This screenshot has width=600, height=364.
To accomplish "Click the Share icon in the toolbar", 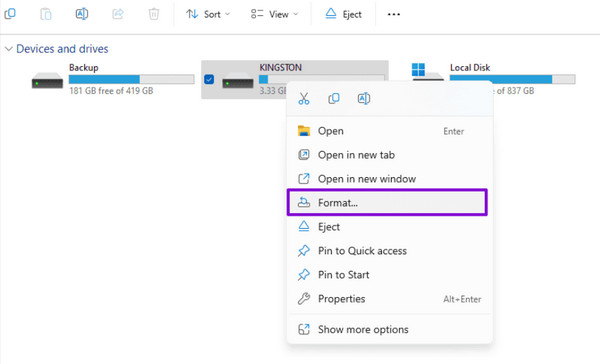I will click(x=118, y=14).
